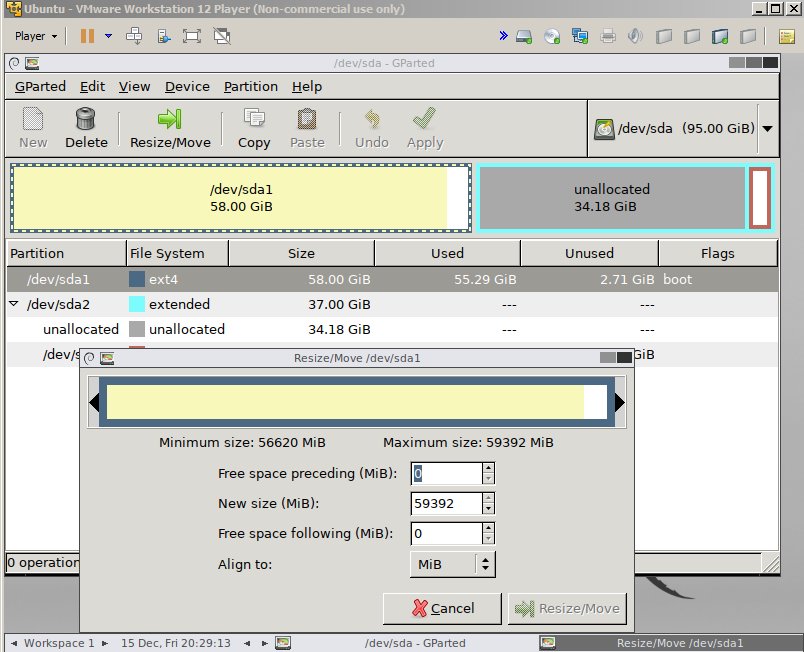Open the Help menu

(x=307, y=87)
